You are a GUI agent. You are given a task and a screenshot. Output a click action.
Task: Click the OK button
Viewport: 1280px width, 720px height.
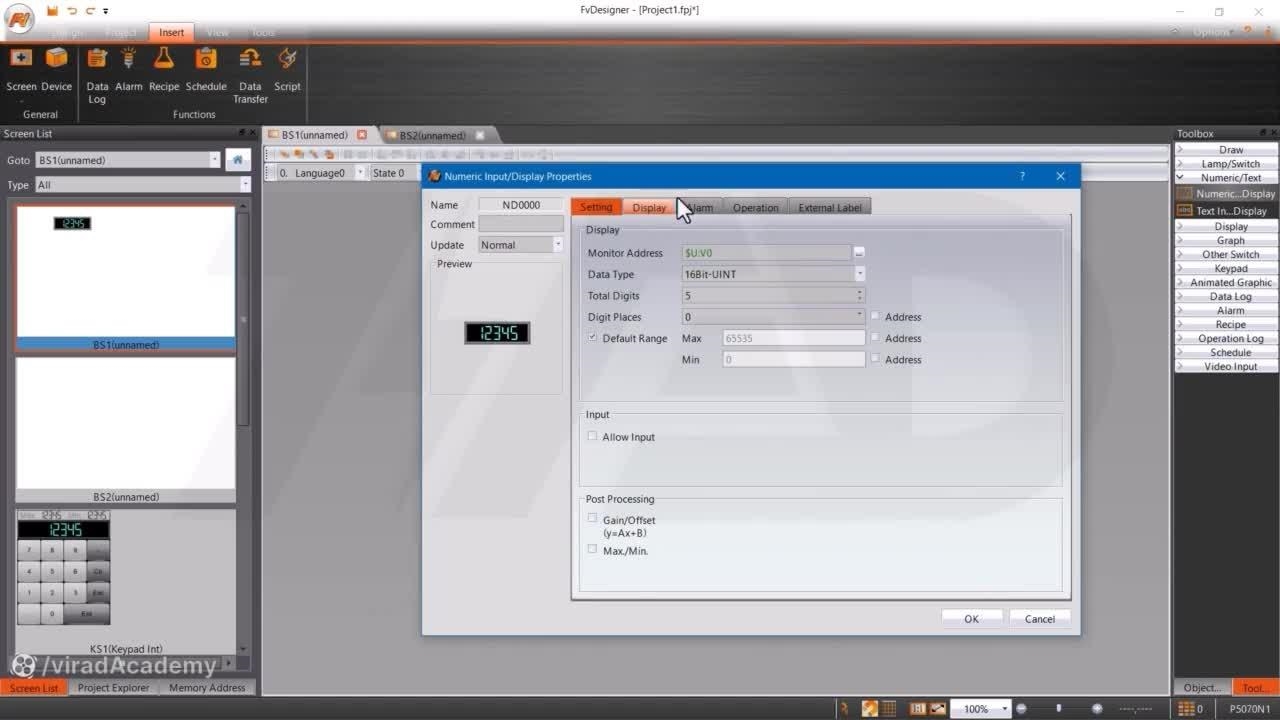(x=971, y=619)
